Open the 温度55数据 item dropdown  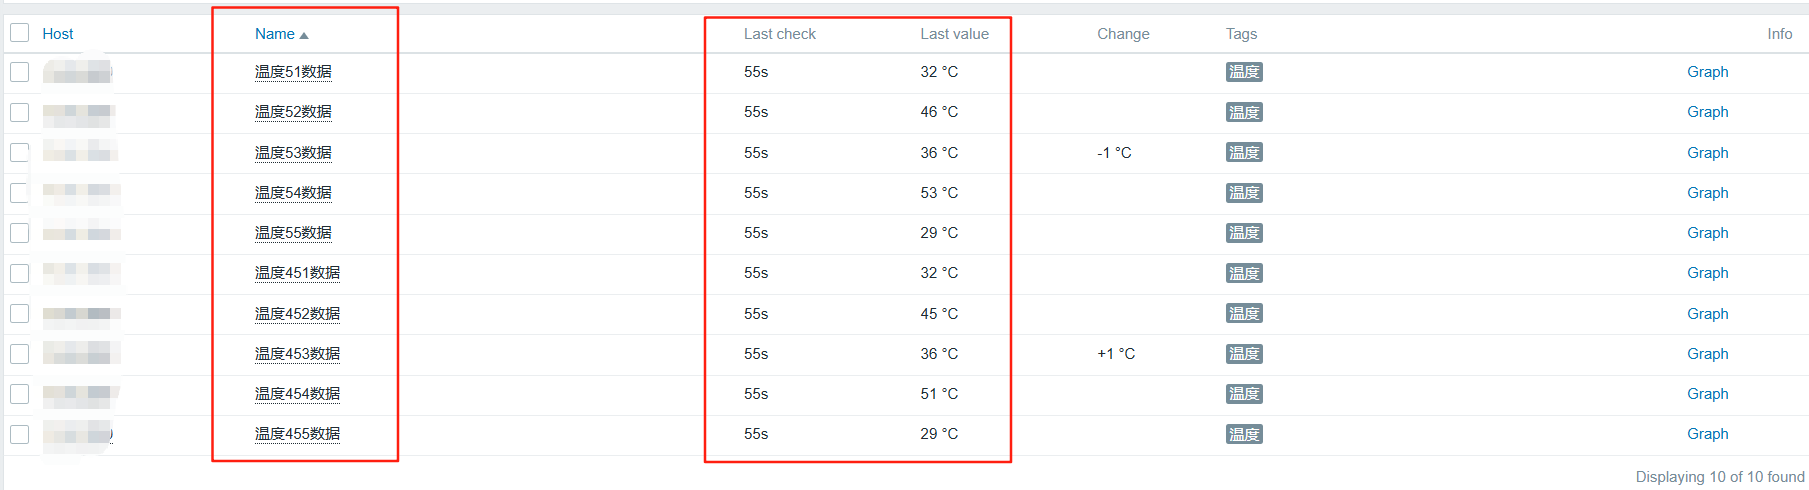tap(293, 233)
